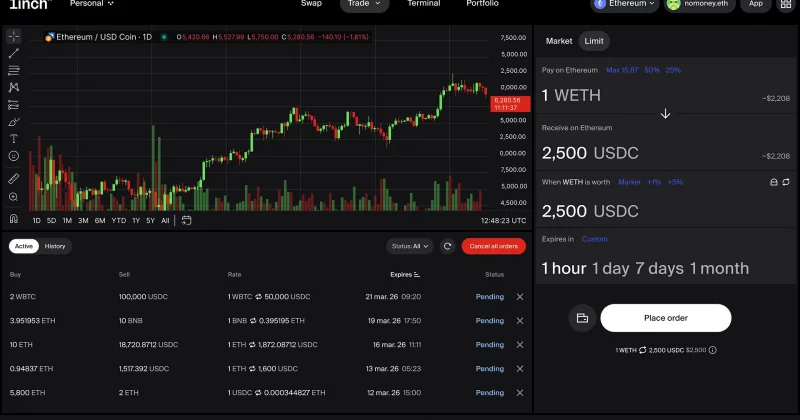Click the info icon under Place order
The image size is (800, 420).
[713, 350]
